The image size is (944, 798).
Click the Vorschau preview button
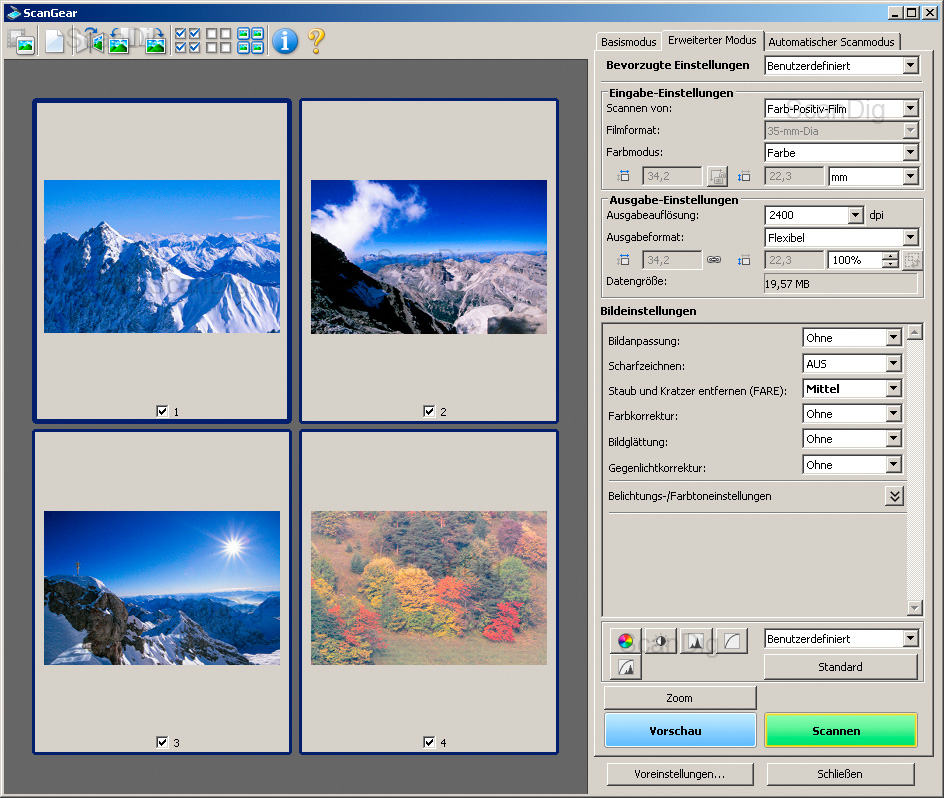(679, 730)
